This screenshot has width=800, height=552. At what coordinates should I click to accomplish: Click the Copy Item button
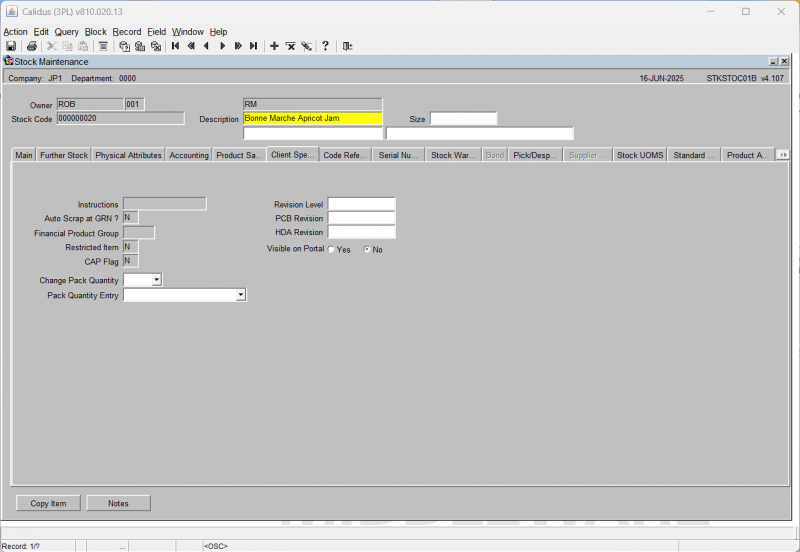[48, 503]
